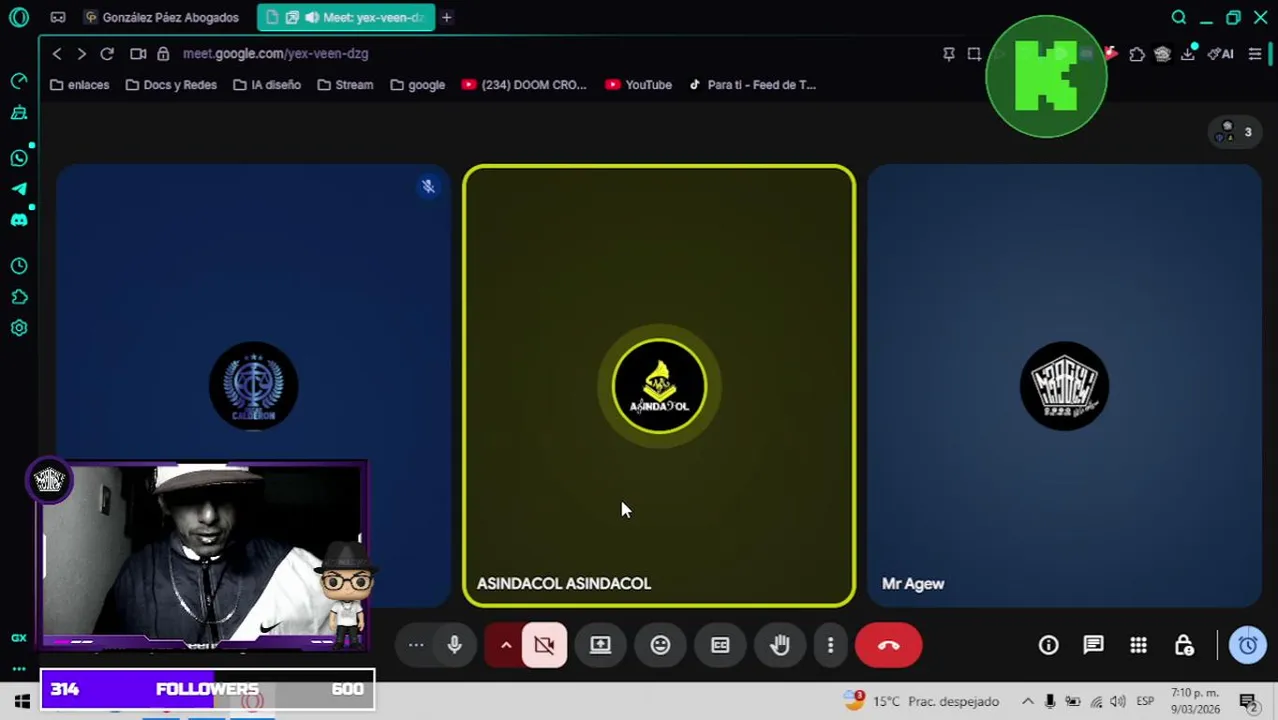The height and width of the screenshot is (720, 1278).
Task: Open the Stream bookmarks folder
Action: tap(345, 85)
